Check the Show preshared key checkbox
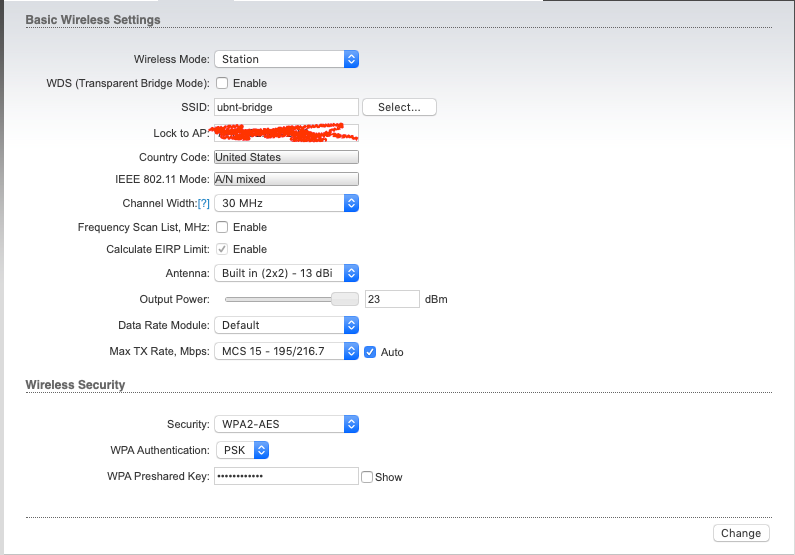 point(367,477)
